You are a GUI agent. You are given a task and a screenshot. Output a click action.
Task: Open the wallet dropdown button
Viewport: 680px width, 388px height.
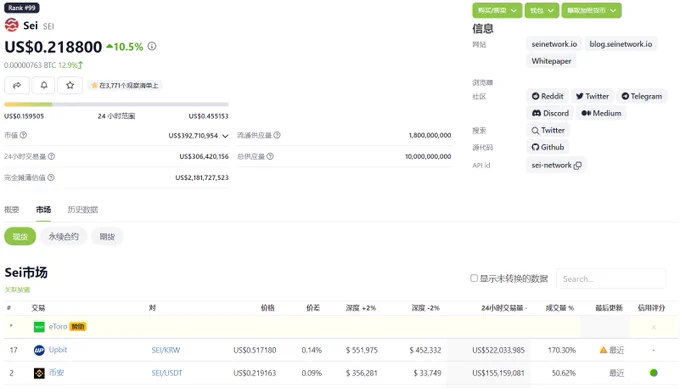click(x=542, y=10)
